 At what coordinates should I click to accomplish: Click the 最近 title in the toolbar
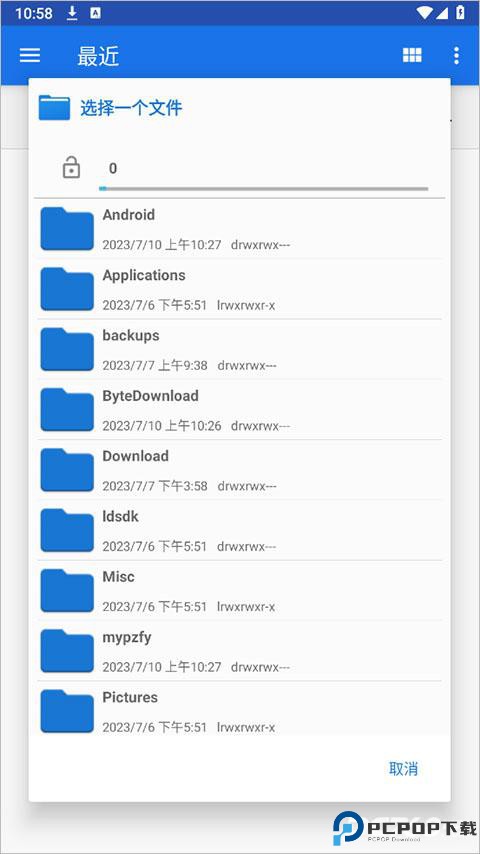pyautogui.click(x=98, y=56)
